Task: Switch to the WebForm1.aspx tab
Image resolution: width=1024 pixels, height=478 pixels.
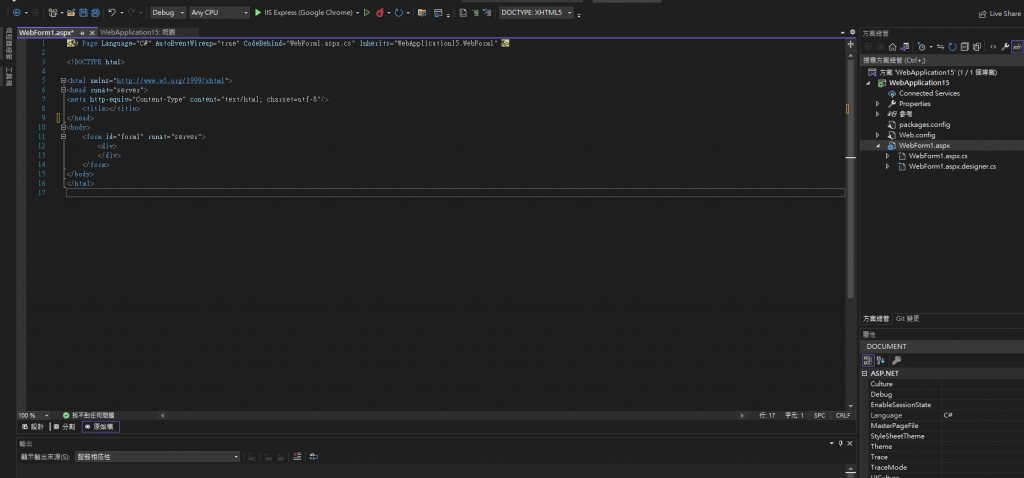Action: click(x=46, y=32)
